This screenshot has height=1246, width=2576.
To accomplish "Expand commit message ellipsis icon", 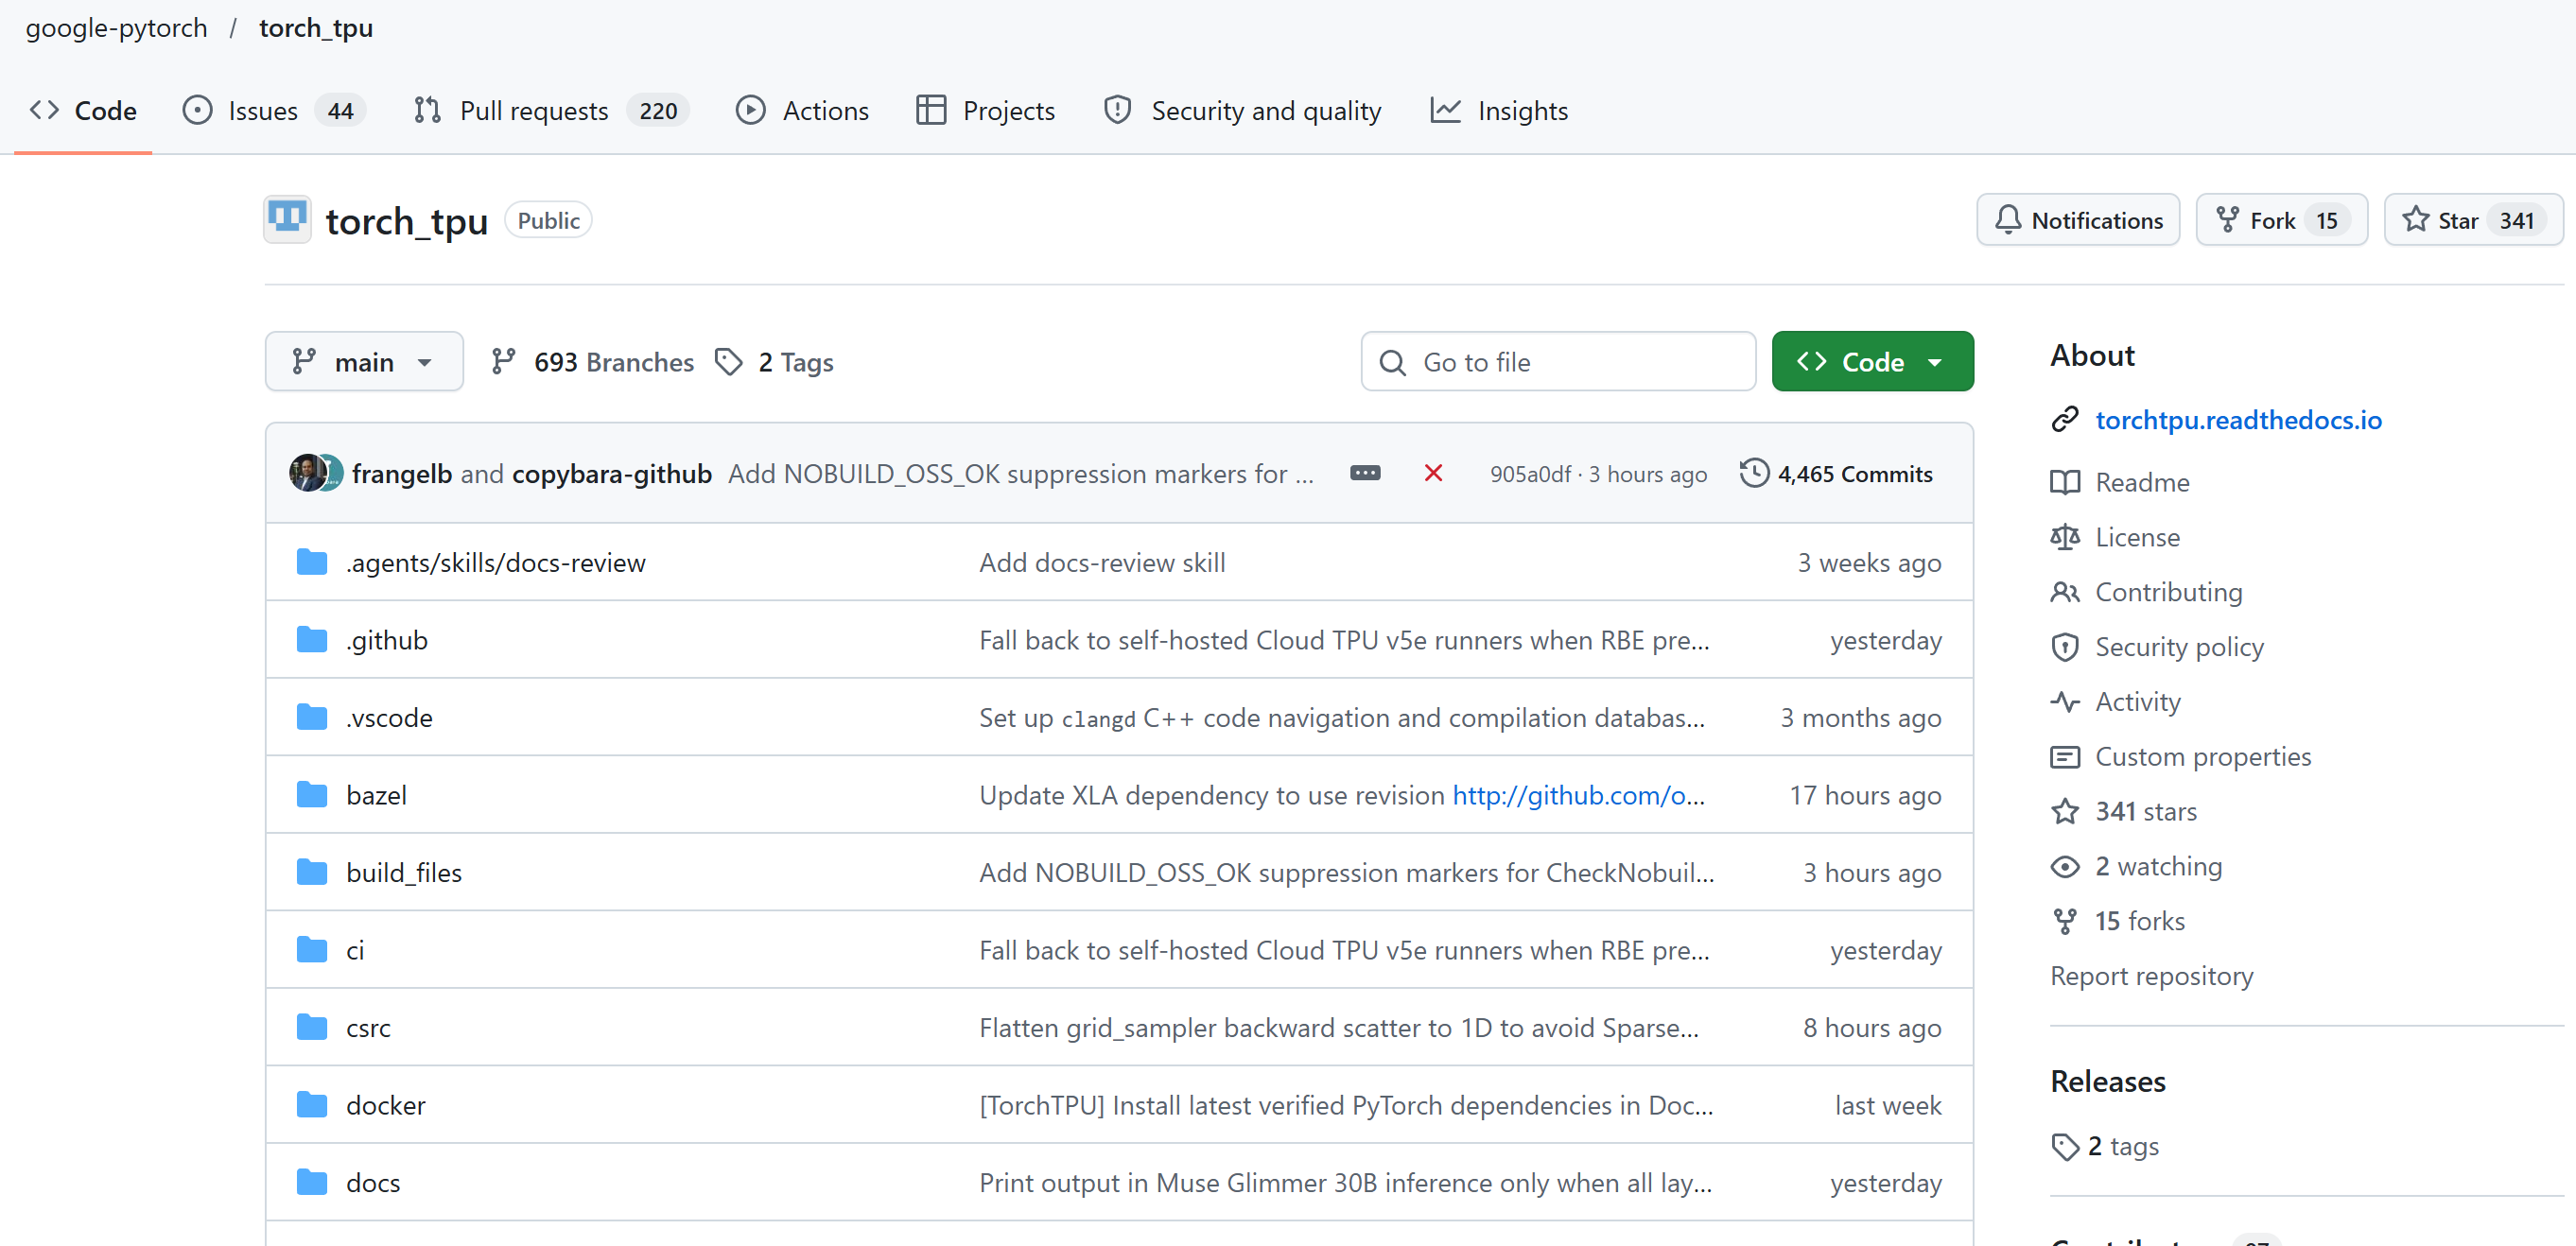I will click(x=1365, y=473).
